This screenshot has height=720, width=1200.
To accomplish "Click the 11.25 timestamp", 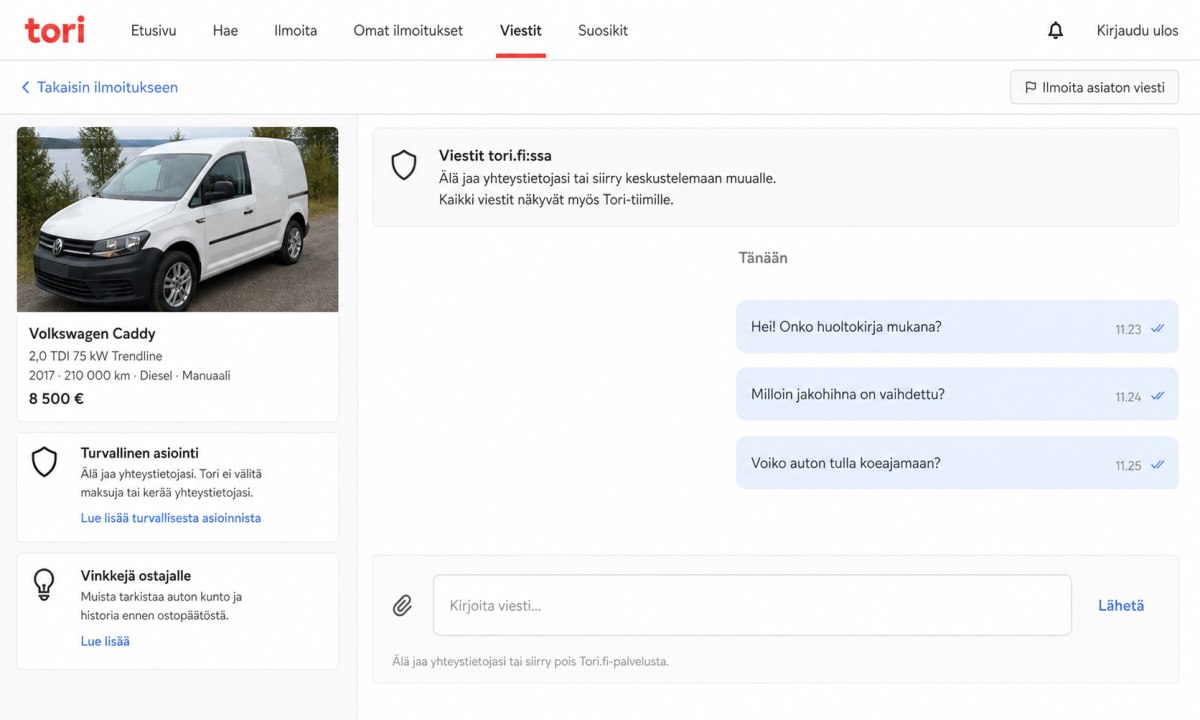I will pos(1128,466).
